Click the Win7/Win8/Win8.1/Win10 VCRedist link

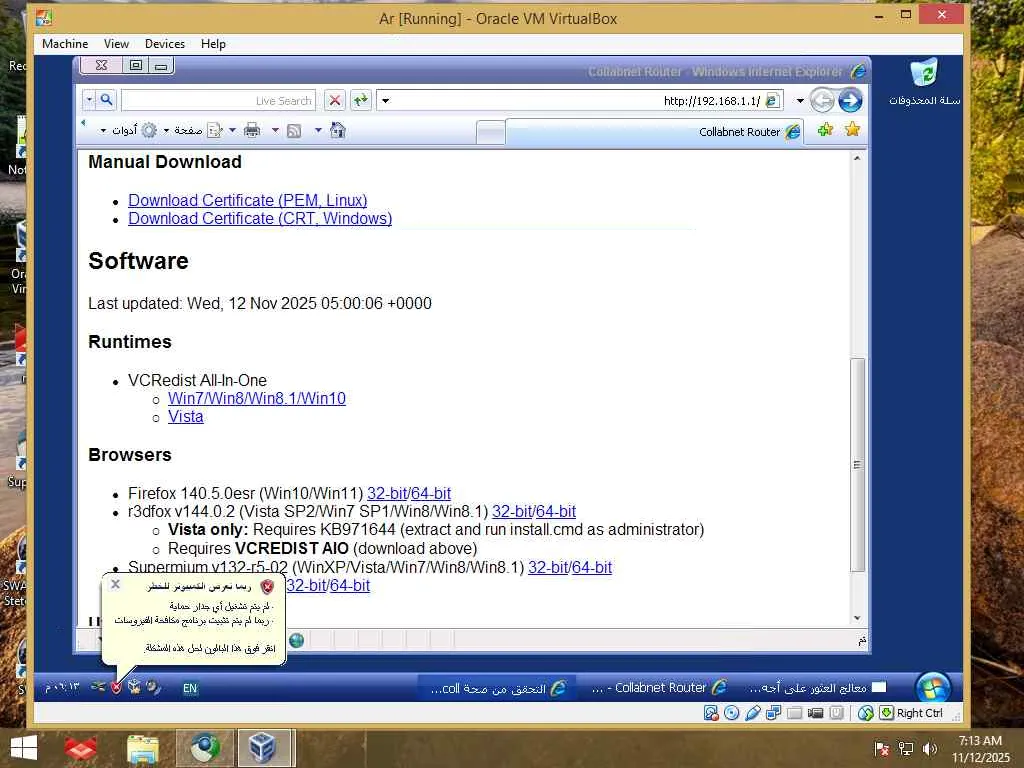coord(257,398)
